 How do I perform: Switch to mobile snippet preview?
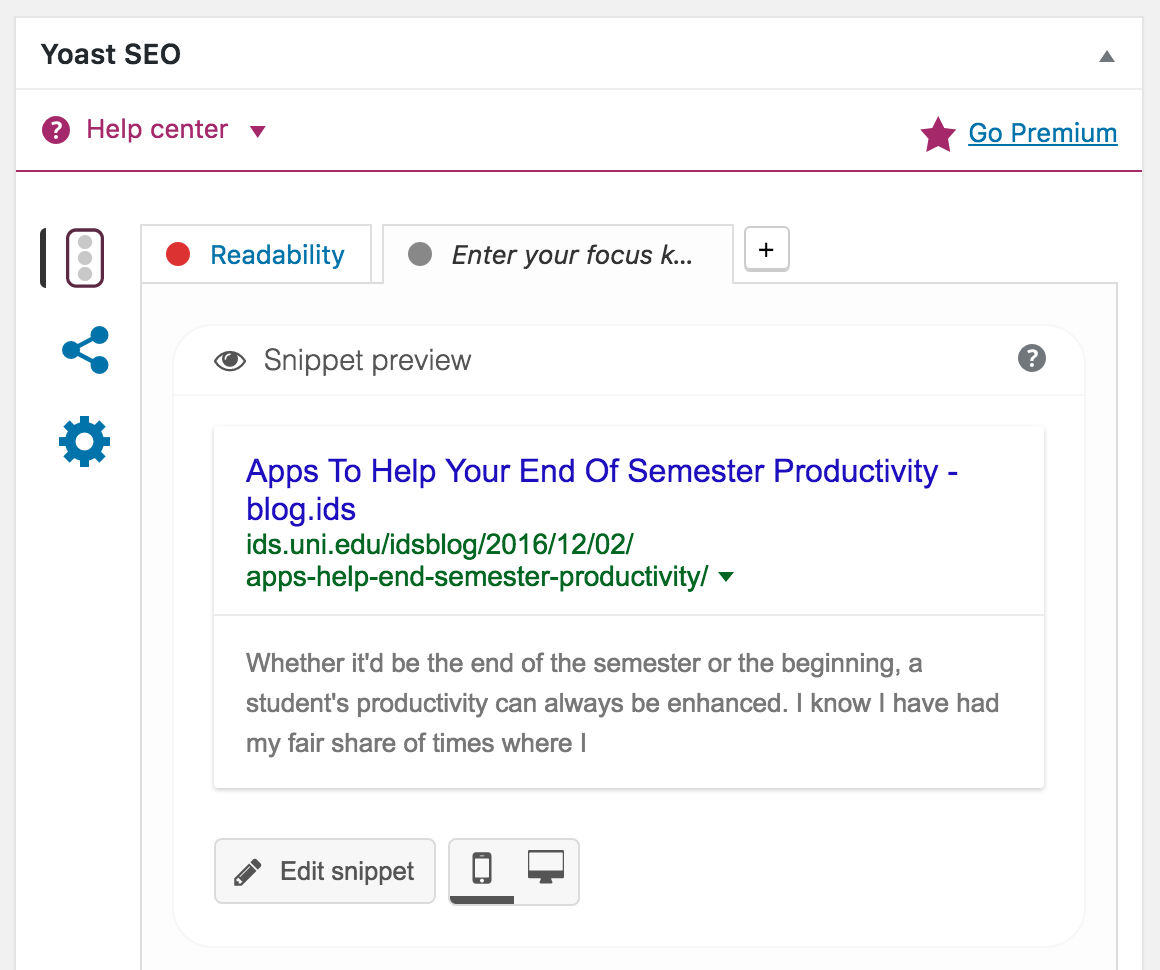coord(482,868)
